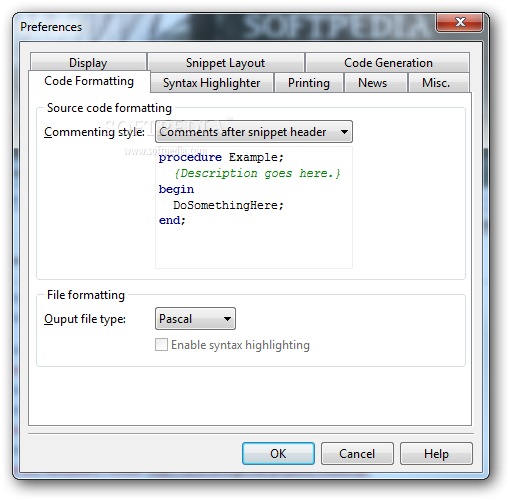Image resolution: width=510 pixels, height=500 pixels.
Task: Switch to the Printing tab
Action: pos(309,83)
